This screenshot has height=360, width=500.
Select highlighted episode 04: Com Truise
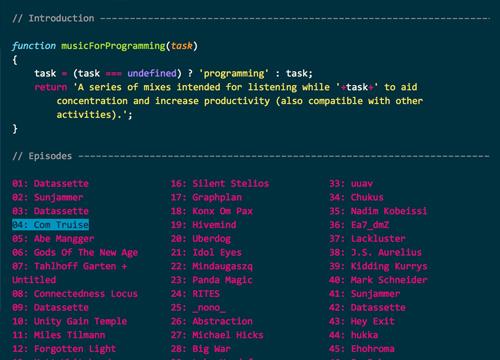pyautogui.click(x=50, y=225)
